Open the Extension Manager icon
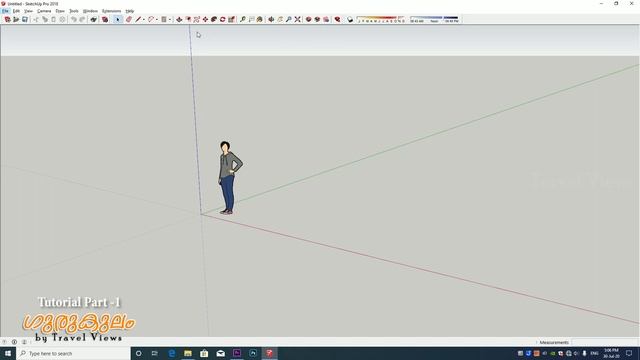 tap(338, 19)
